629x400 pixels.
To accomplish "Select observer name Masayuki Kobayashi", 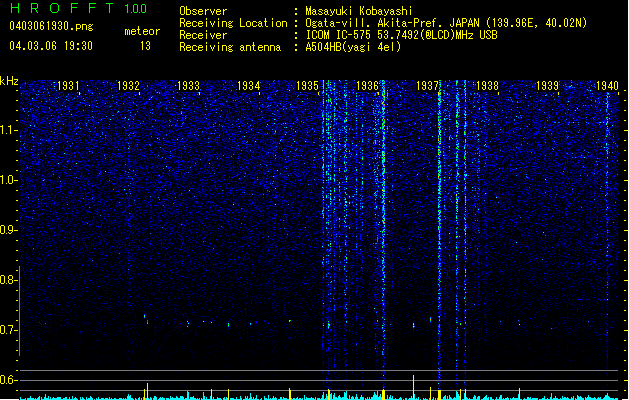I will coord(359,11).
